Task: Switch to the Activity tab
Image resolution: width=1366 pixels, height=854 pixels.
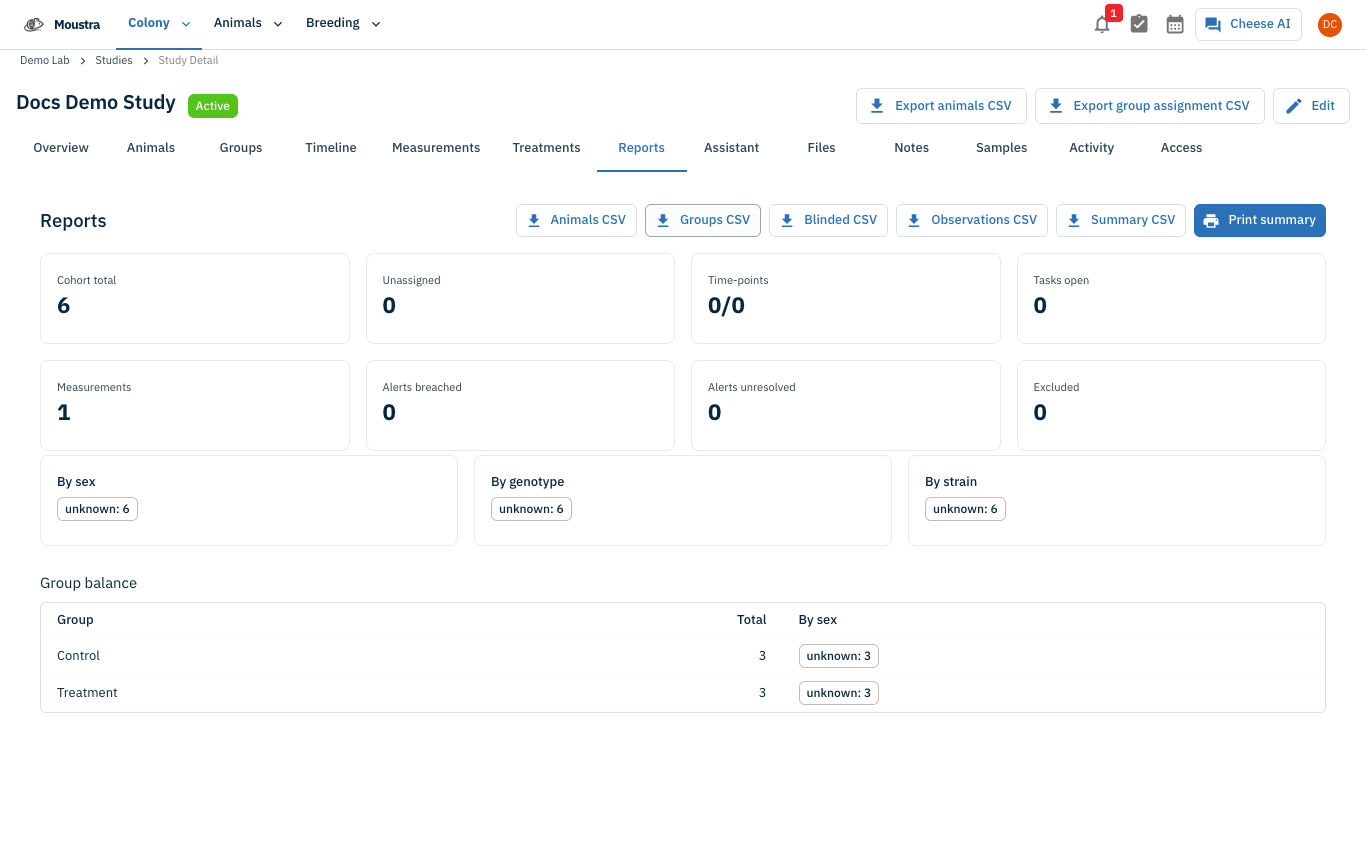Action: [x=1092, y=148]
